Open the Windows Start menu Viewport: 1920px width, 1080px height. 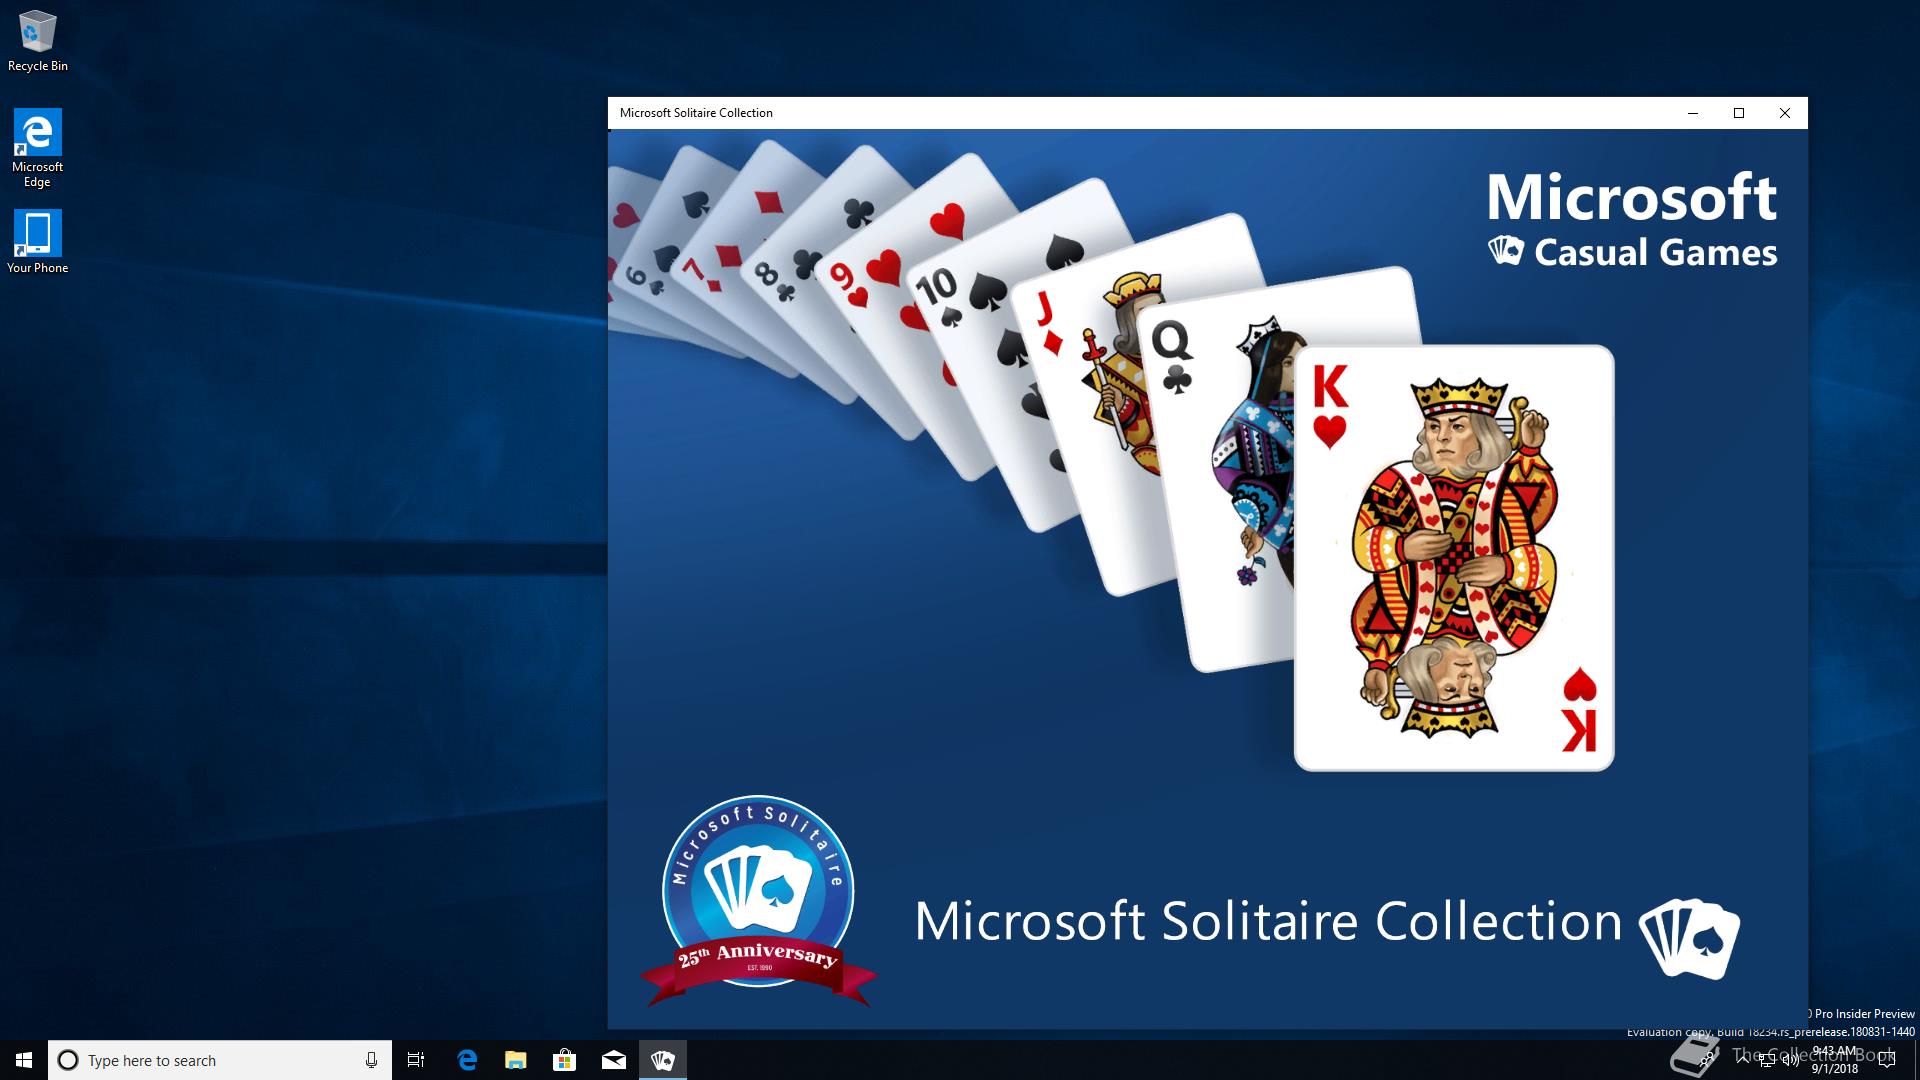pyautogui.click(x=24, y=1060)
